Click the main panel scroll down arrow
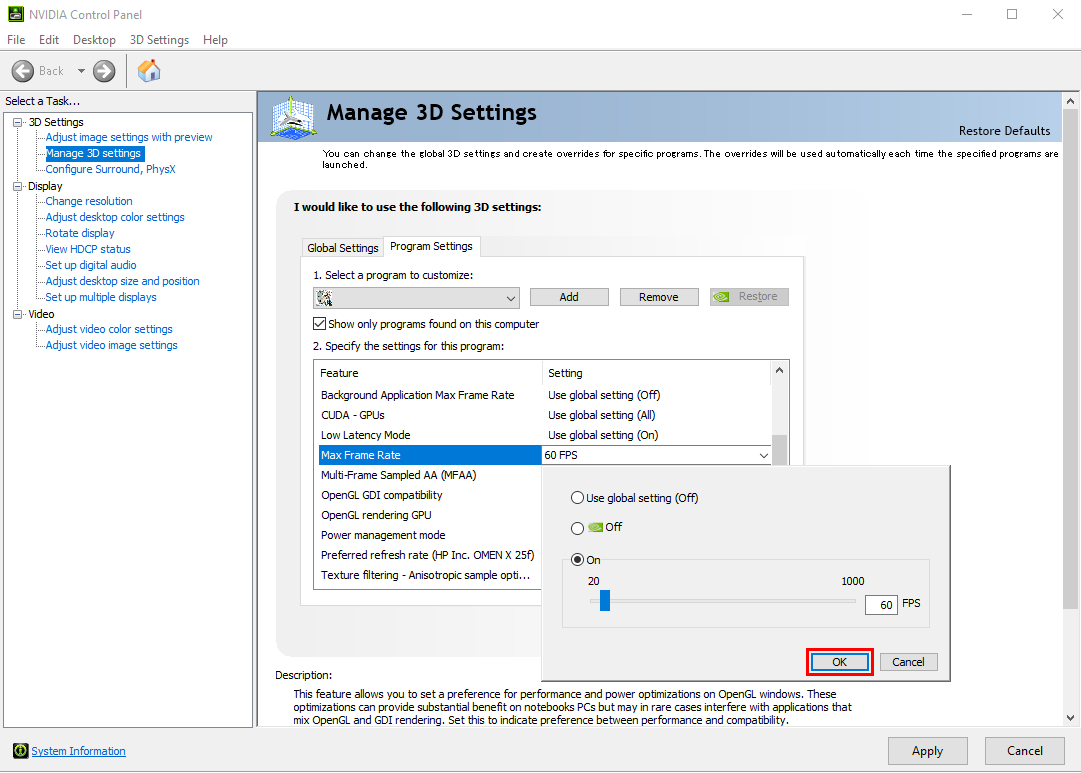 (1070, 718)
